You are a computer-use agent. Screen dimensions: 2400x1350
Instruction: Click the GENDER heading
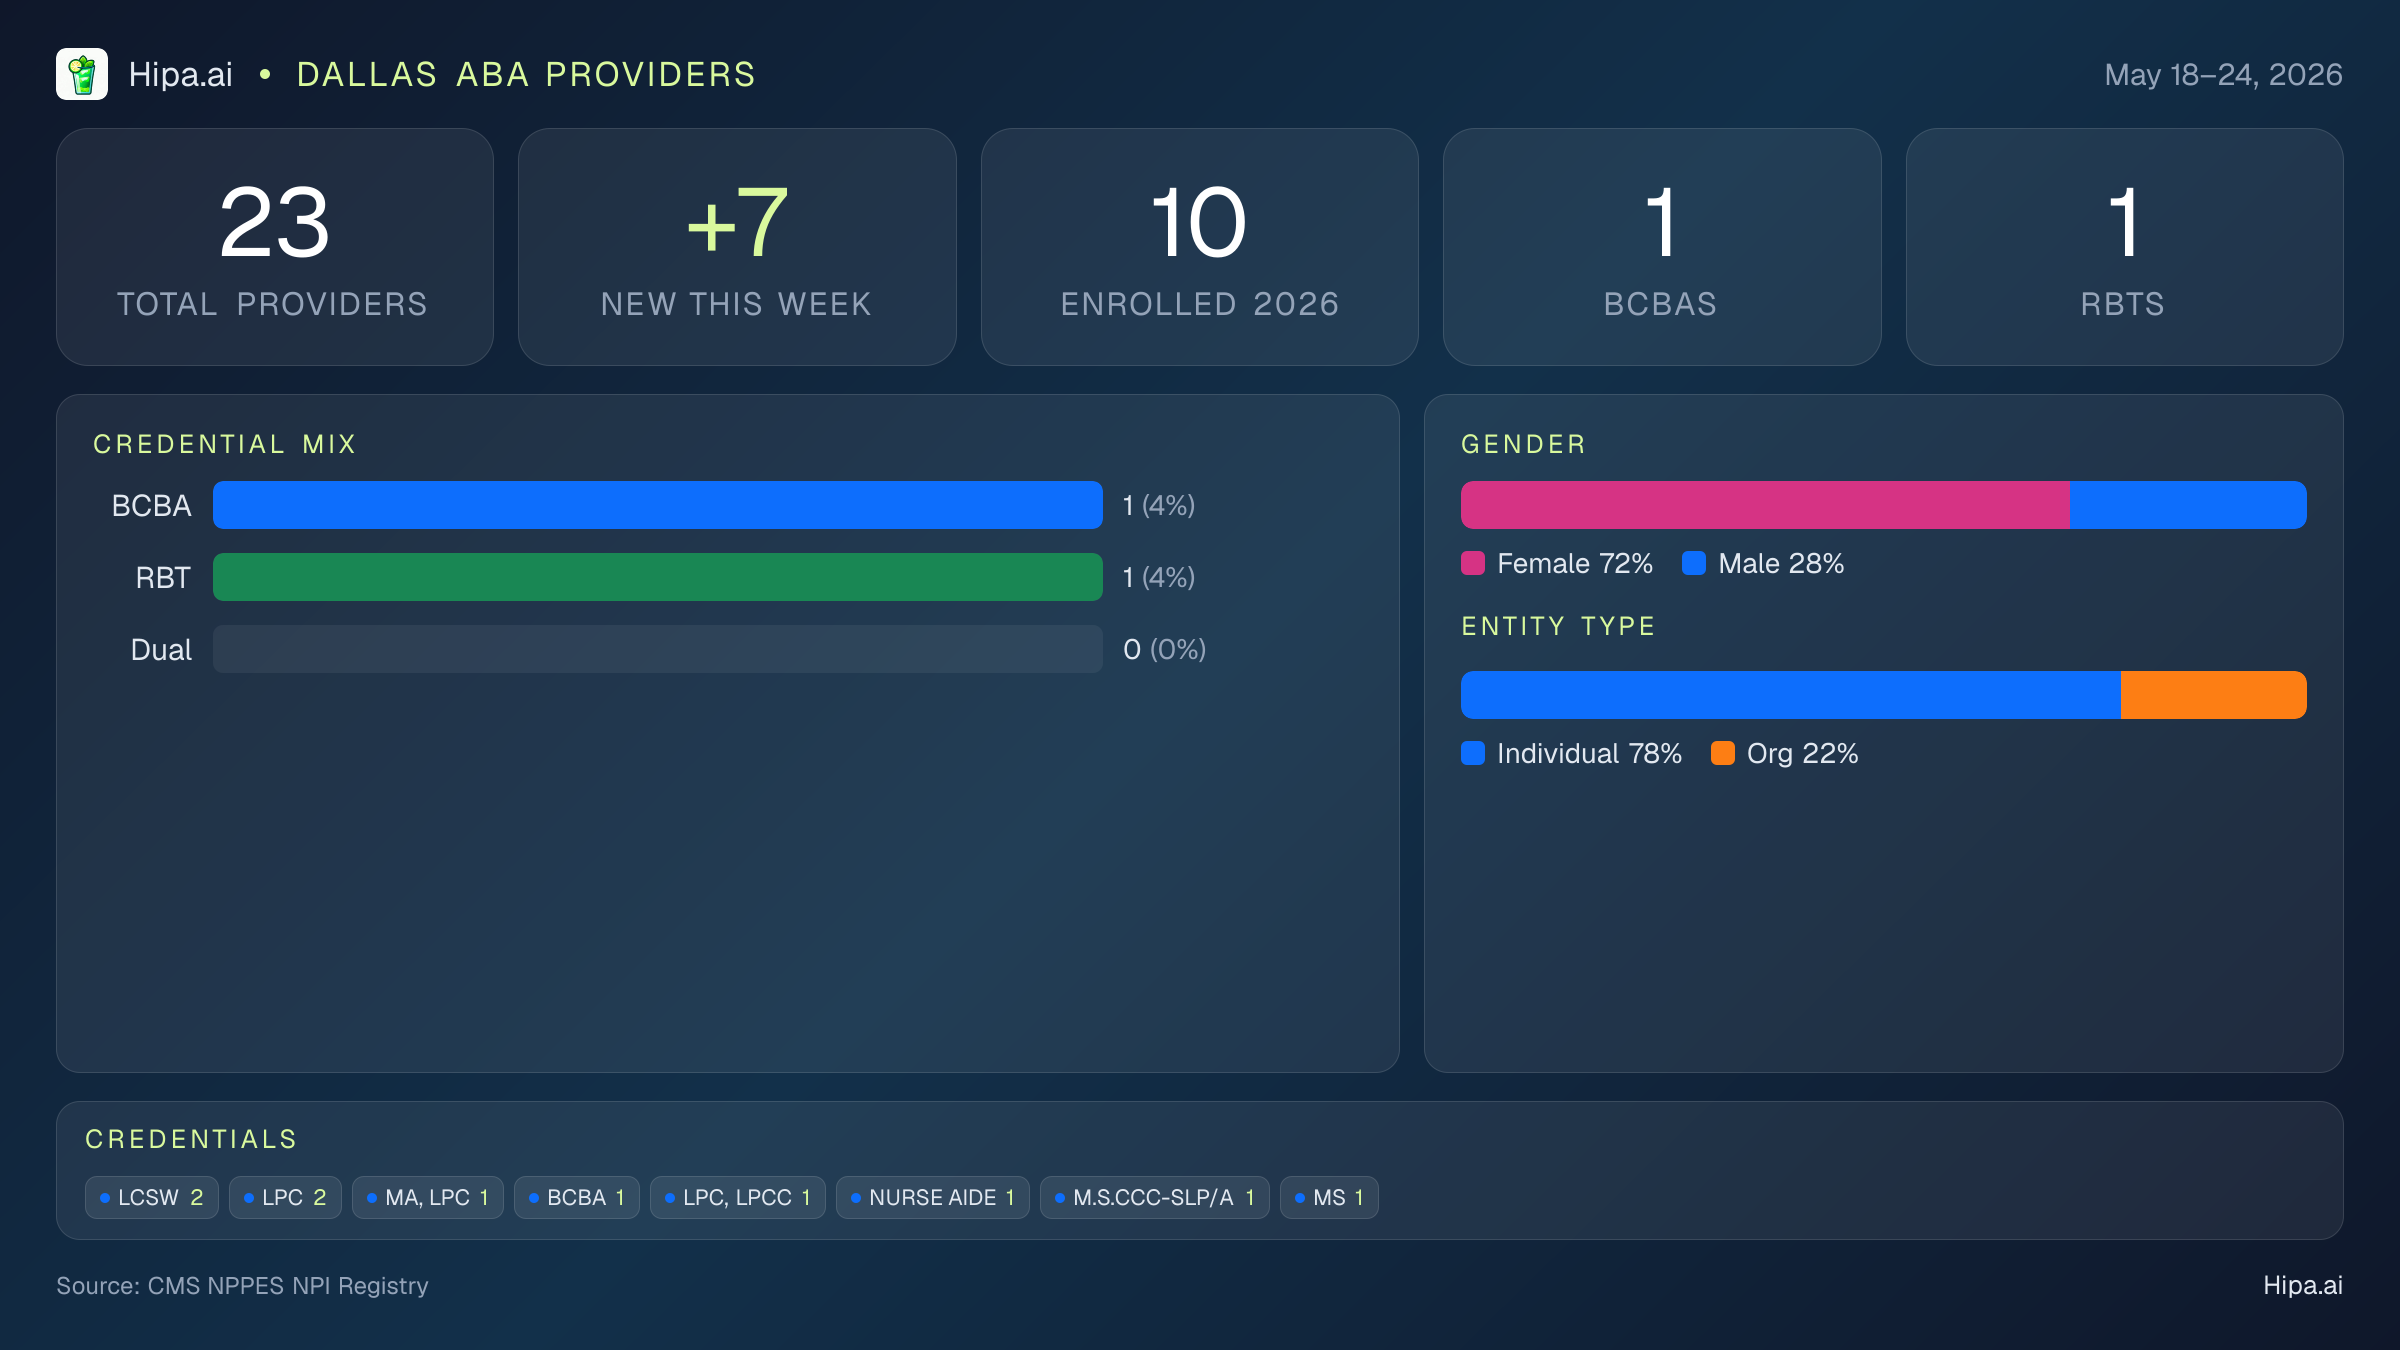(x=1524, y=444)
